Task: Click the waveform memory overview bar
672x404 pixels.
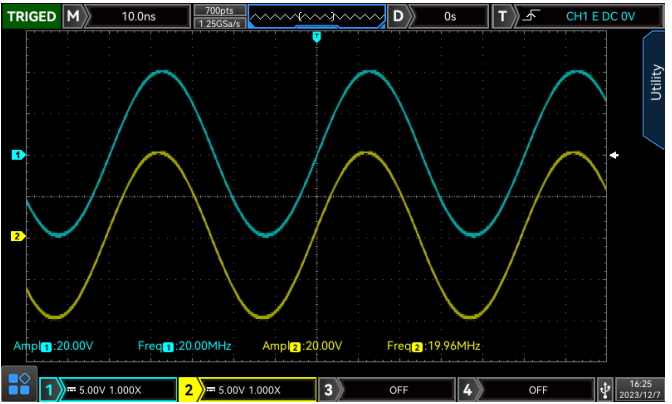Action: [x=315, y=16]
